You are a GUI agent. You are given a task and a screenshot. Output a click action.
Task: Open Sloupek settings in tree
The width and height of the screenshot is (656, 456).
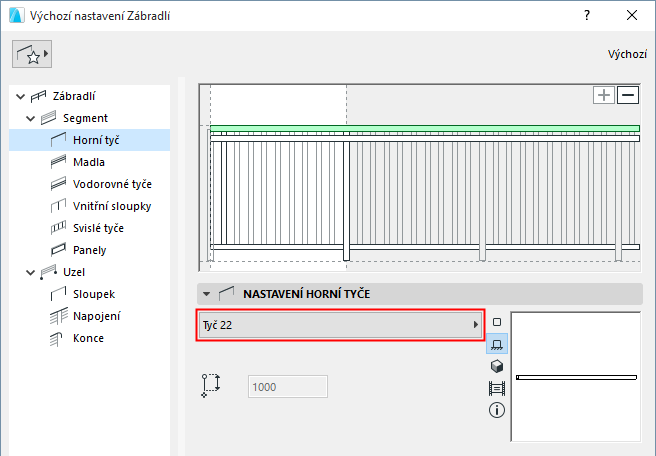coord(94,294)
